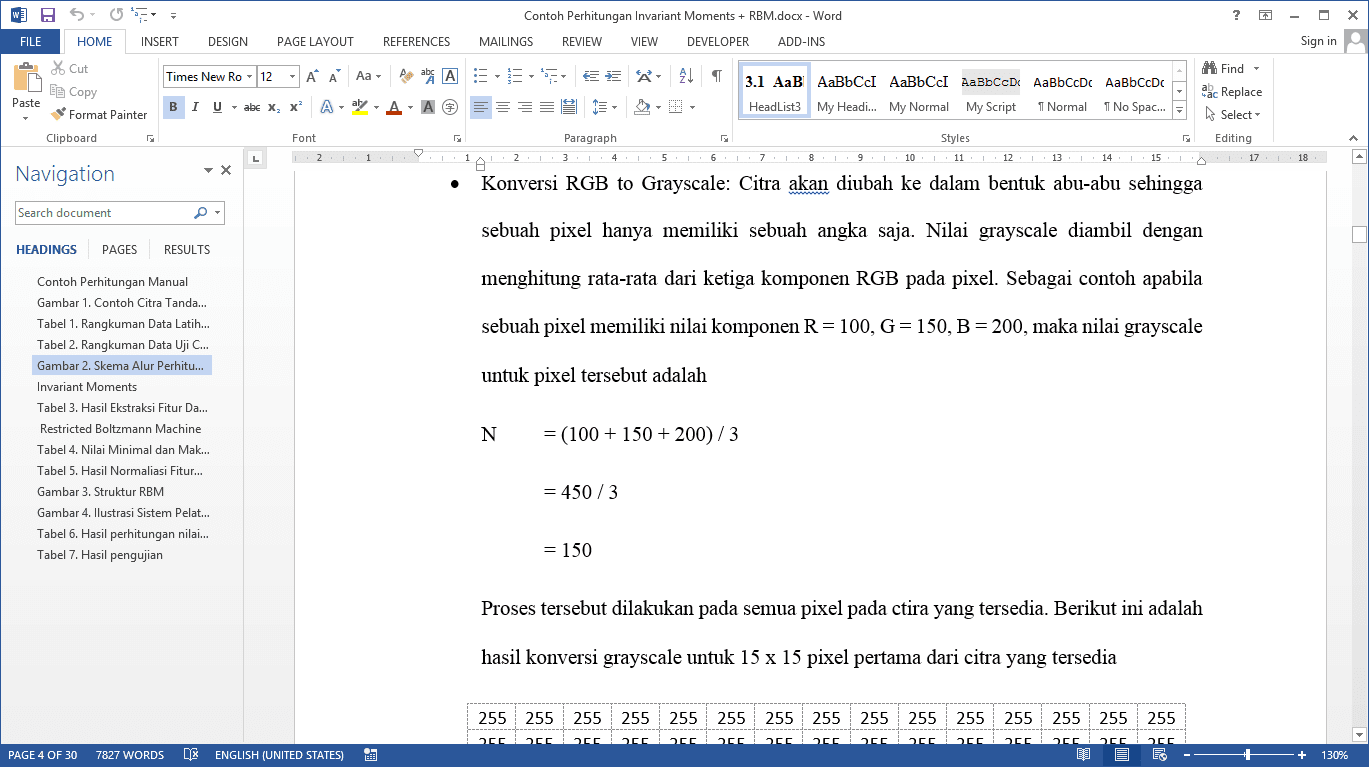Click the zoom slider in status bar
This screenshot has height=767, width=1369.
pyautogui.click(x=1248, y=755)
